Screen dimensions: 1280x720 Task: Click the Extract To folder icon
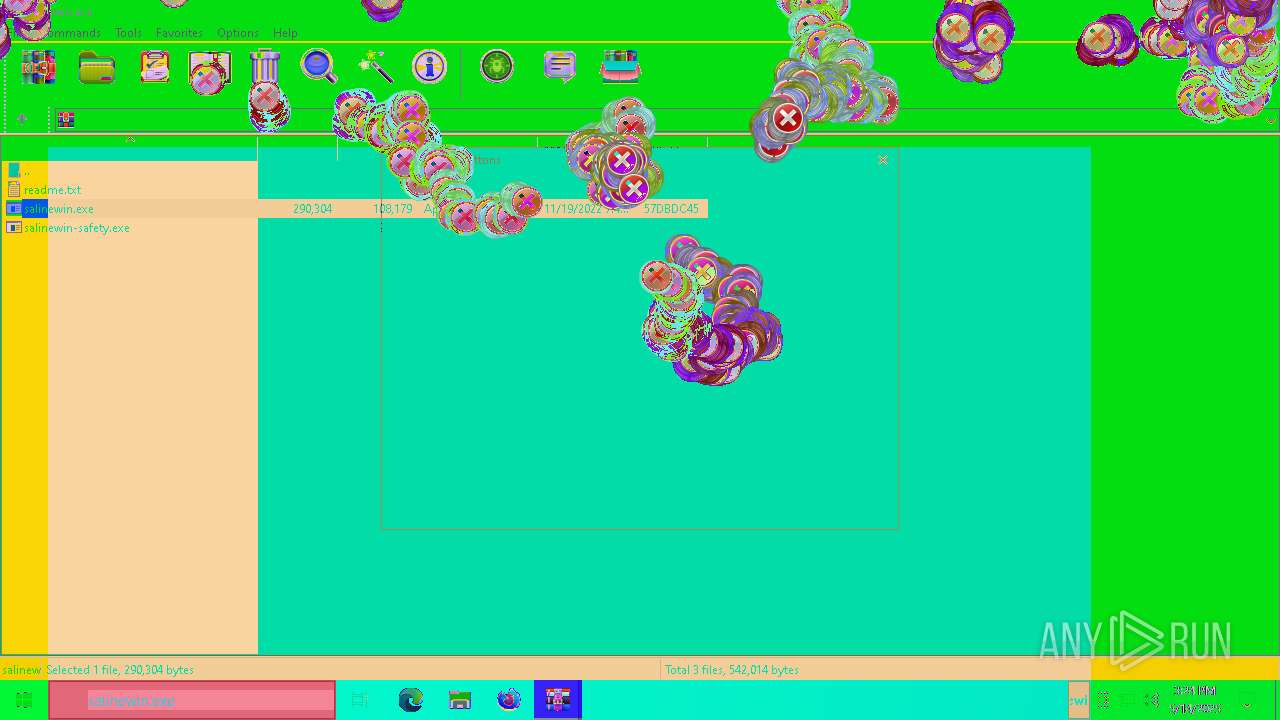(x=97, y=67)
